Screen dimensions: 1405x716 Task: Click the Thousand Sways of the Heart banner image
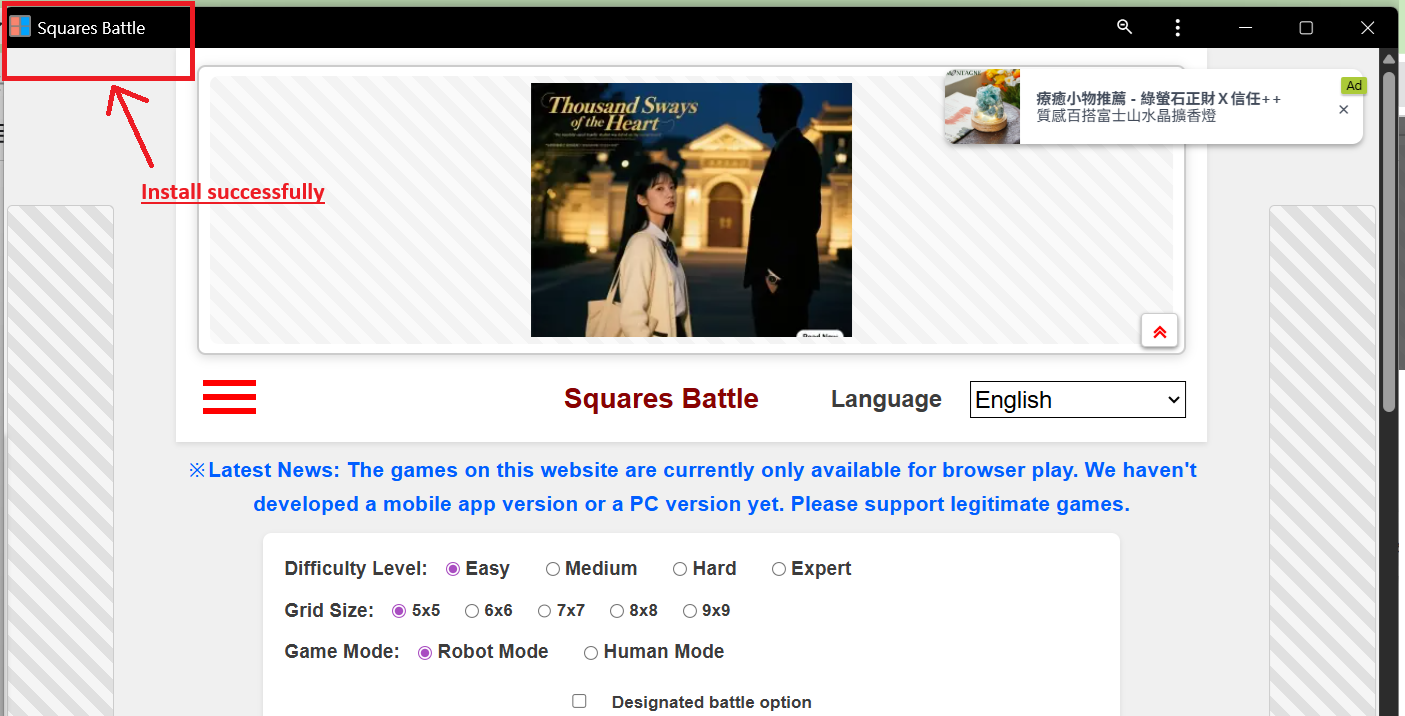[690, 209]
